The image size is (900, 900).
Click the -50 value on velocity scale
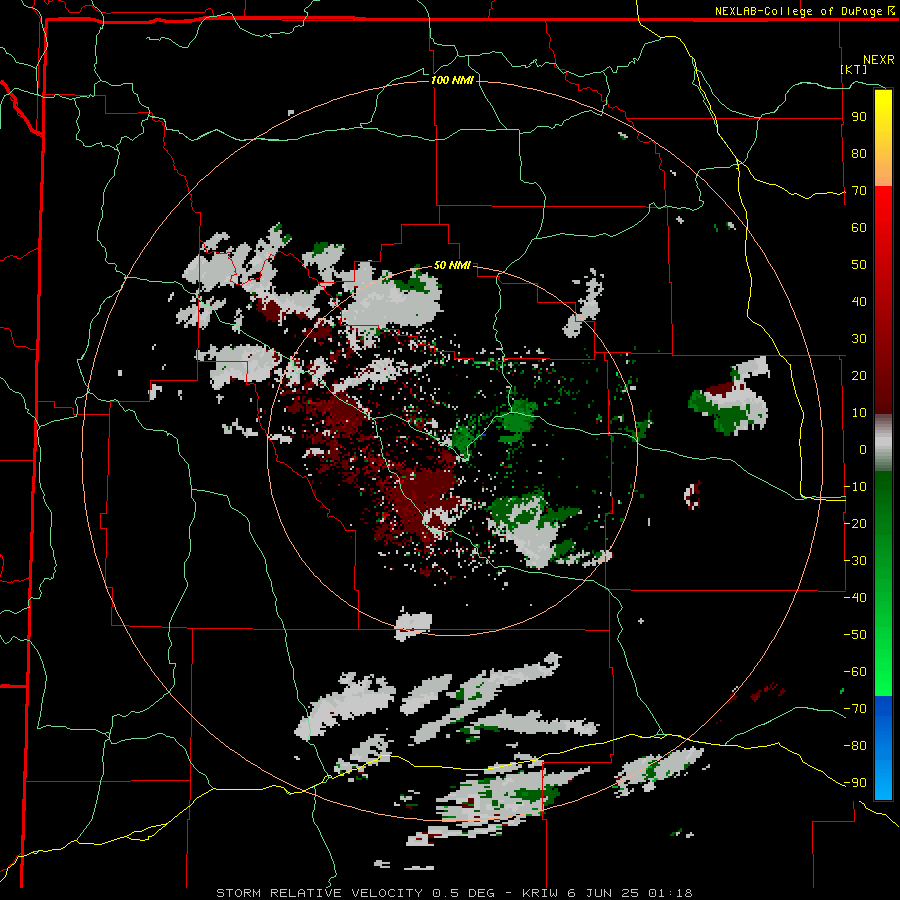(855, 634)
